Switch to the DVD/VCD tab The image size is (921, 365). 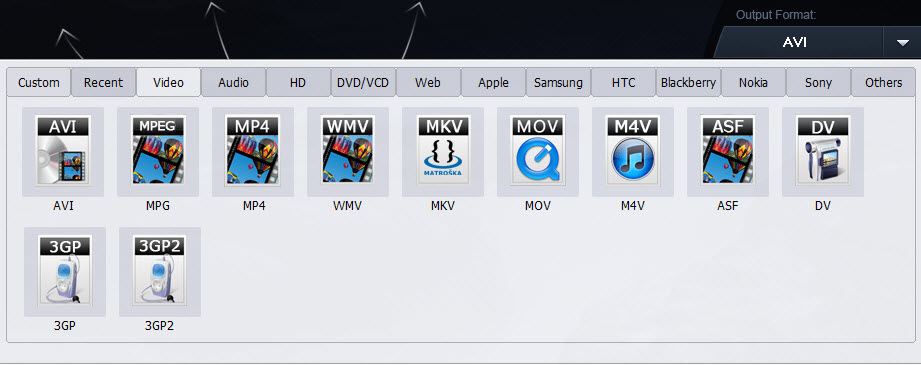tap(363, 82)
